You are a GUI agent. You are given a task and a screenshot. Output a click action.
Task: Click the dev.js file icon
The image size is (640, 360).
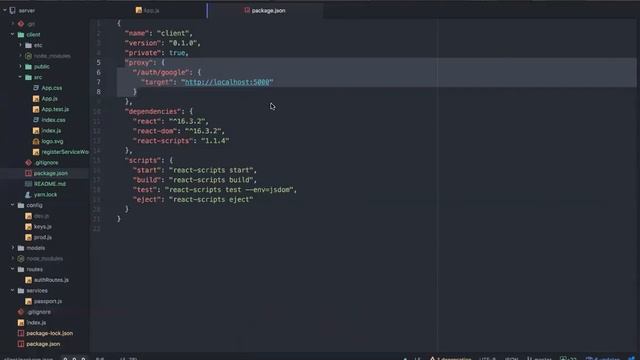(28, 216)
